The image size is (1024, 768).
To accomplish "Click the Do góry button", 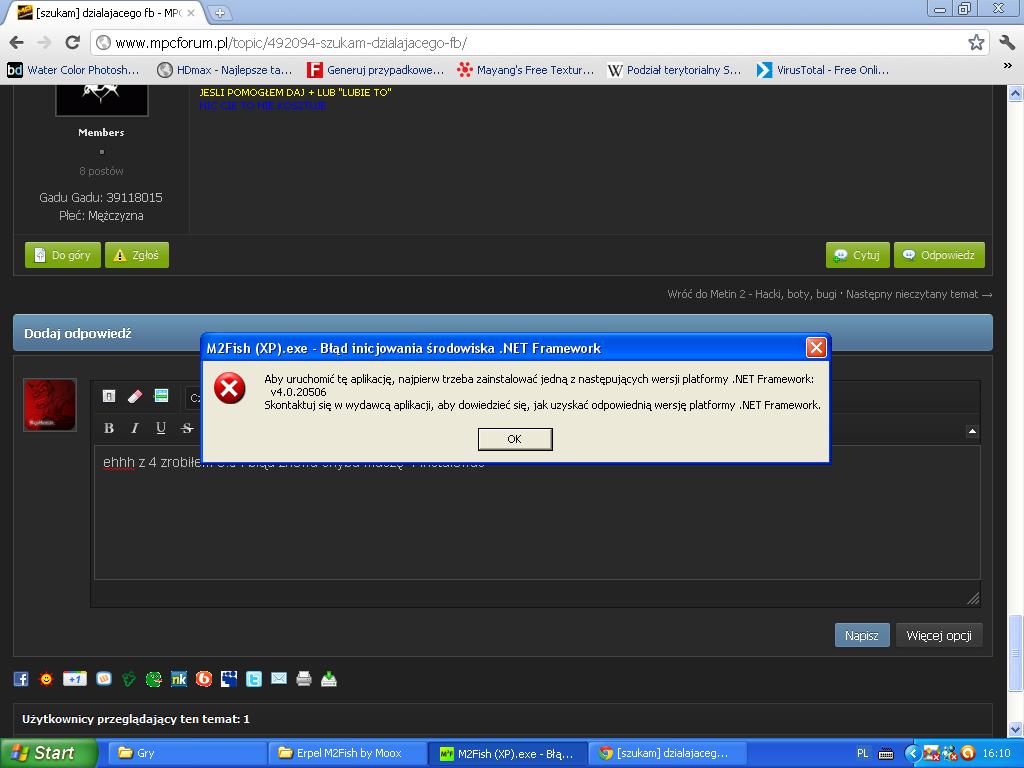I will pyautogui.click(x=63, y=255).
